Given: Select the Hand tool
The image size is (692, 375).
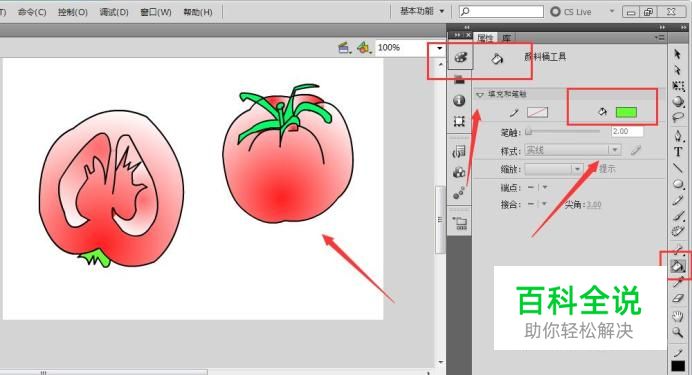Looking at the screenshot, I should [x=678, y=316].
